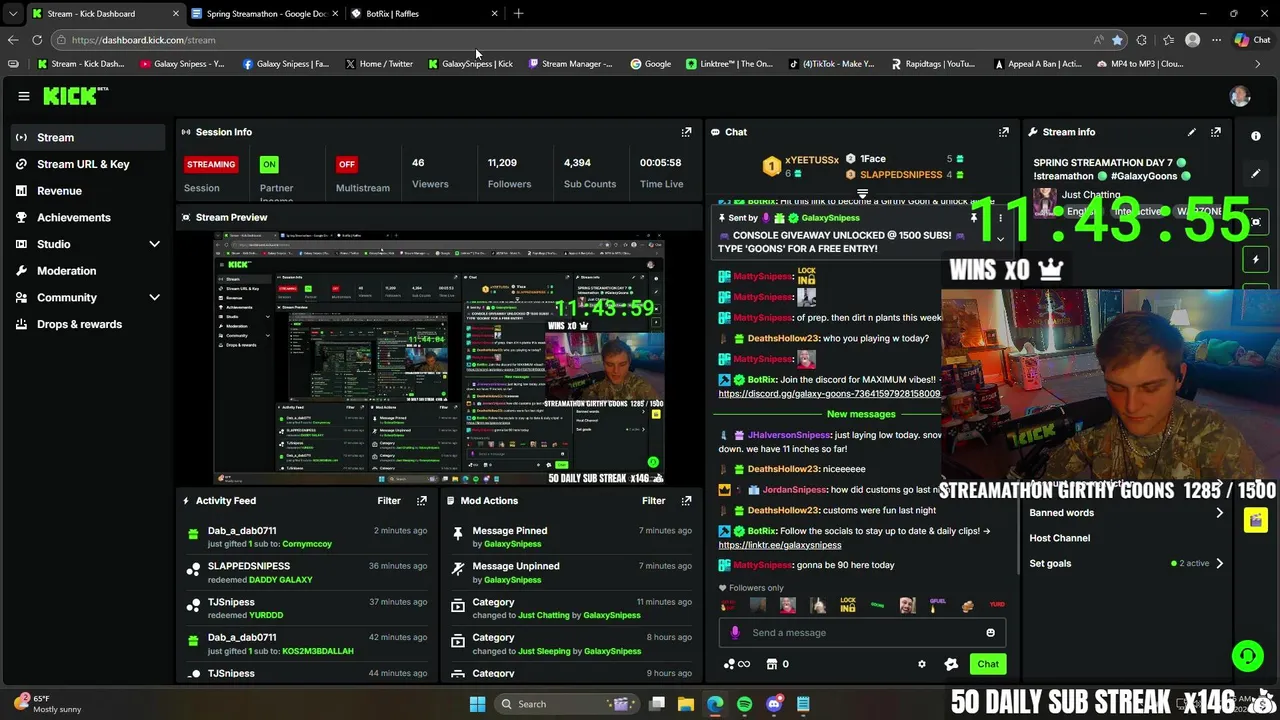Open the linktr.ee/galaxysnipess link in chat

tap(780, 545)
